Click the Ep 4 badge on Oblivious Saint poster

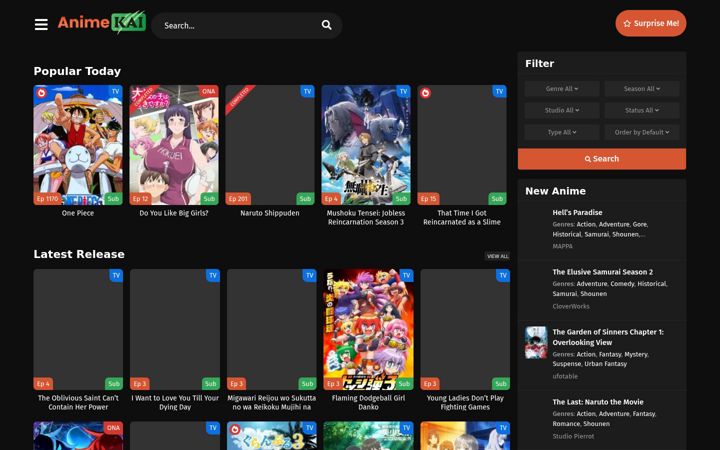click(x=43, y=383)
